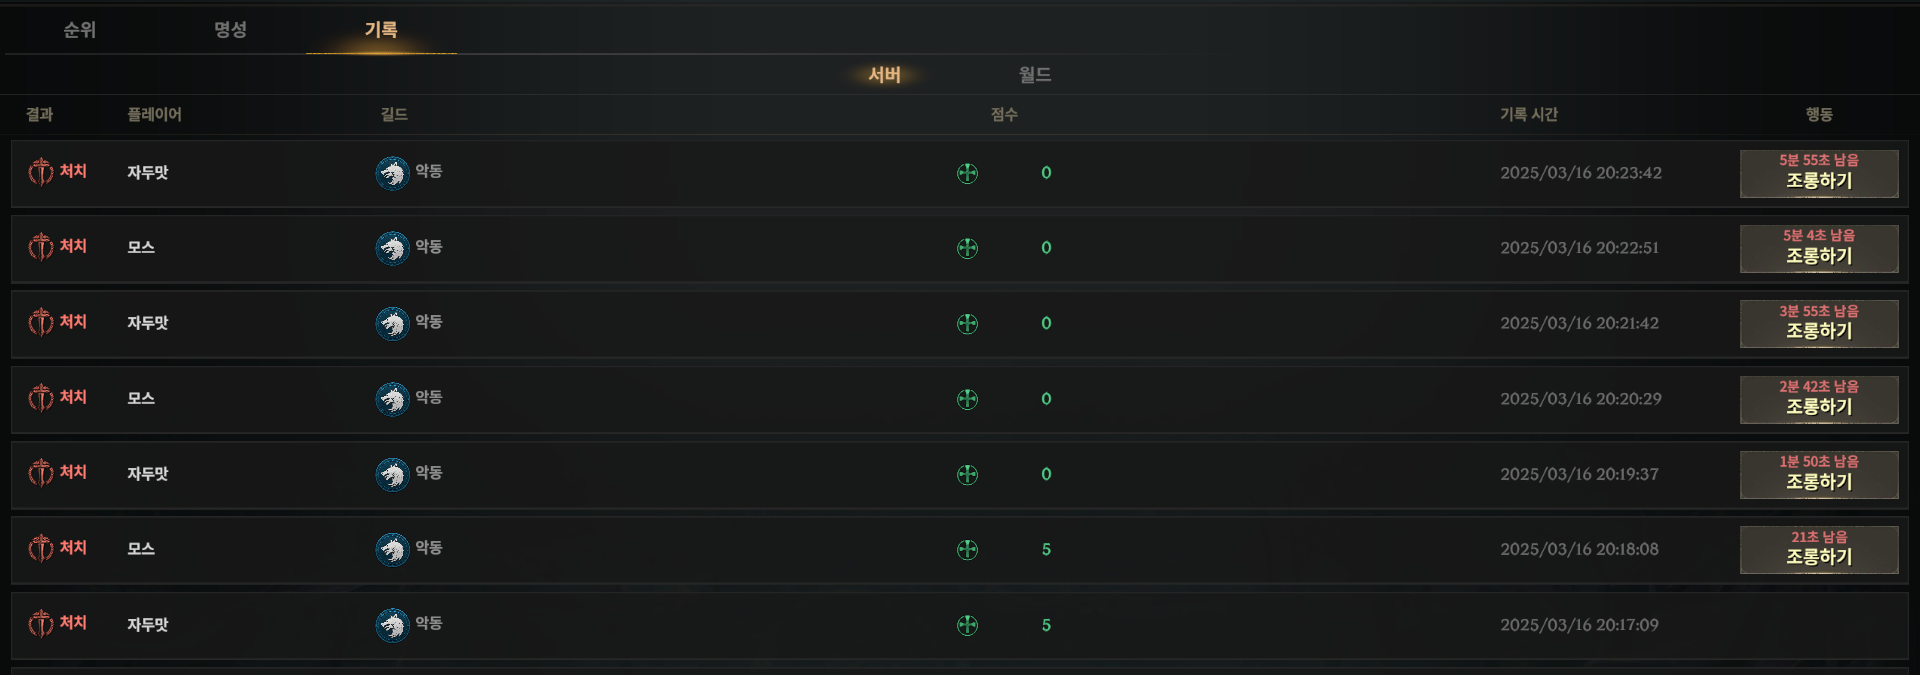
Task: Click guild name 악동 in the 20:22:51 row
Action: tap(429, 246)
